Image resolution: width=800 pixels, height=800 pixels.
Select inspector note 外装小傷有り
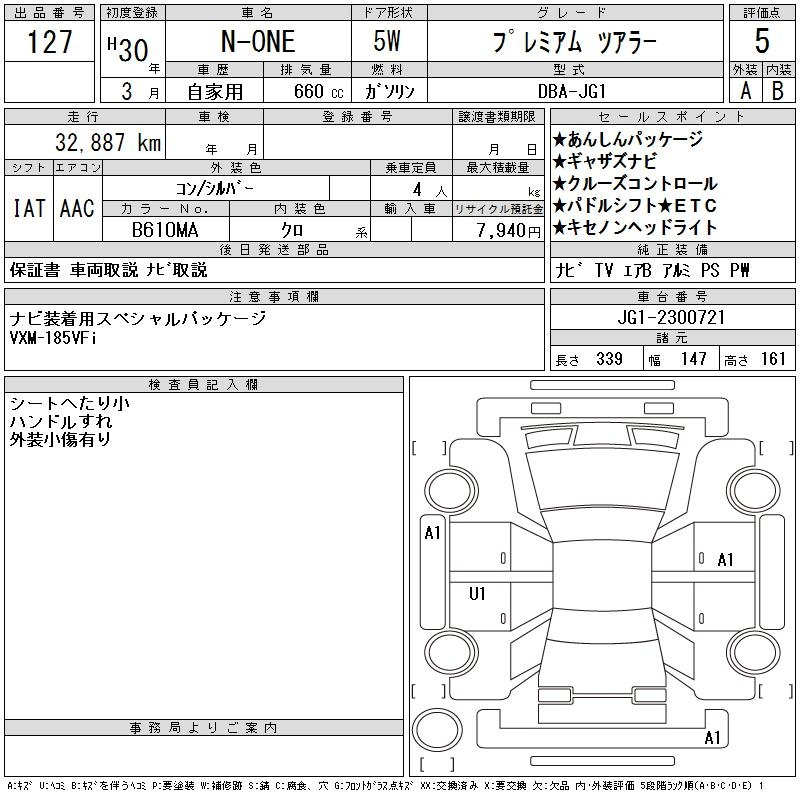[x=60, y=439]
